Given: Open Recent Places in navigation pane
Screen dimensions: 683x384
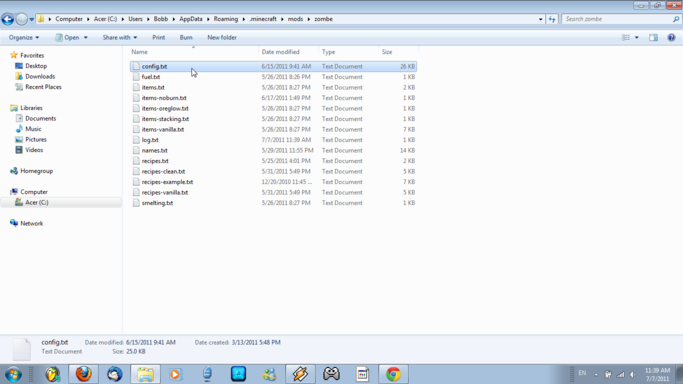Looking at the screenshot, I should pos(38,87).
